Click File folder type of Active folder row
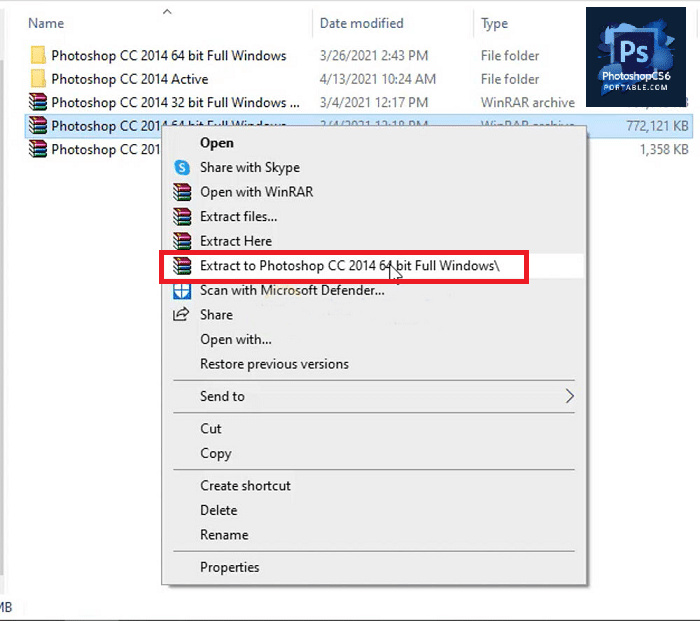This screenshot has height=621, width=700. pyautogui.click(x=510, y=79)
